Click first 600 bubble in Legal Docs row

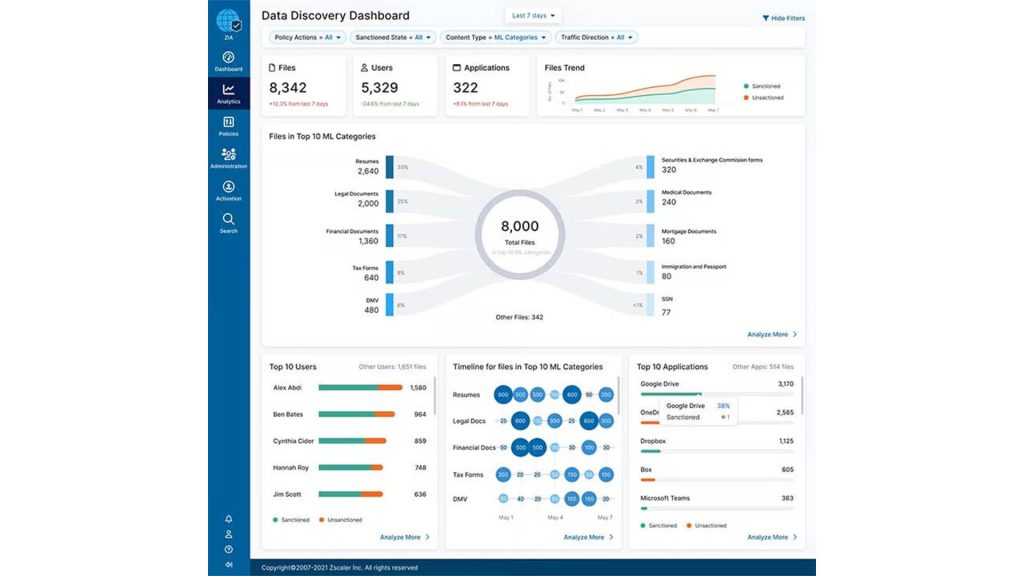(x=520, y=421)
